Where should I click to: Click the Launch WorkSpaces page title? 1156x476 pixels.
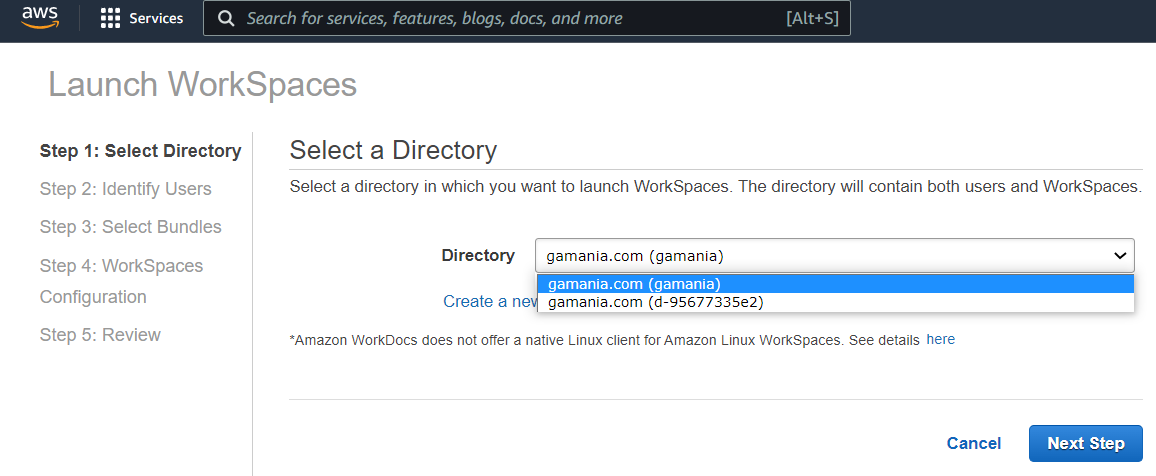coord(202,85)
